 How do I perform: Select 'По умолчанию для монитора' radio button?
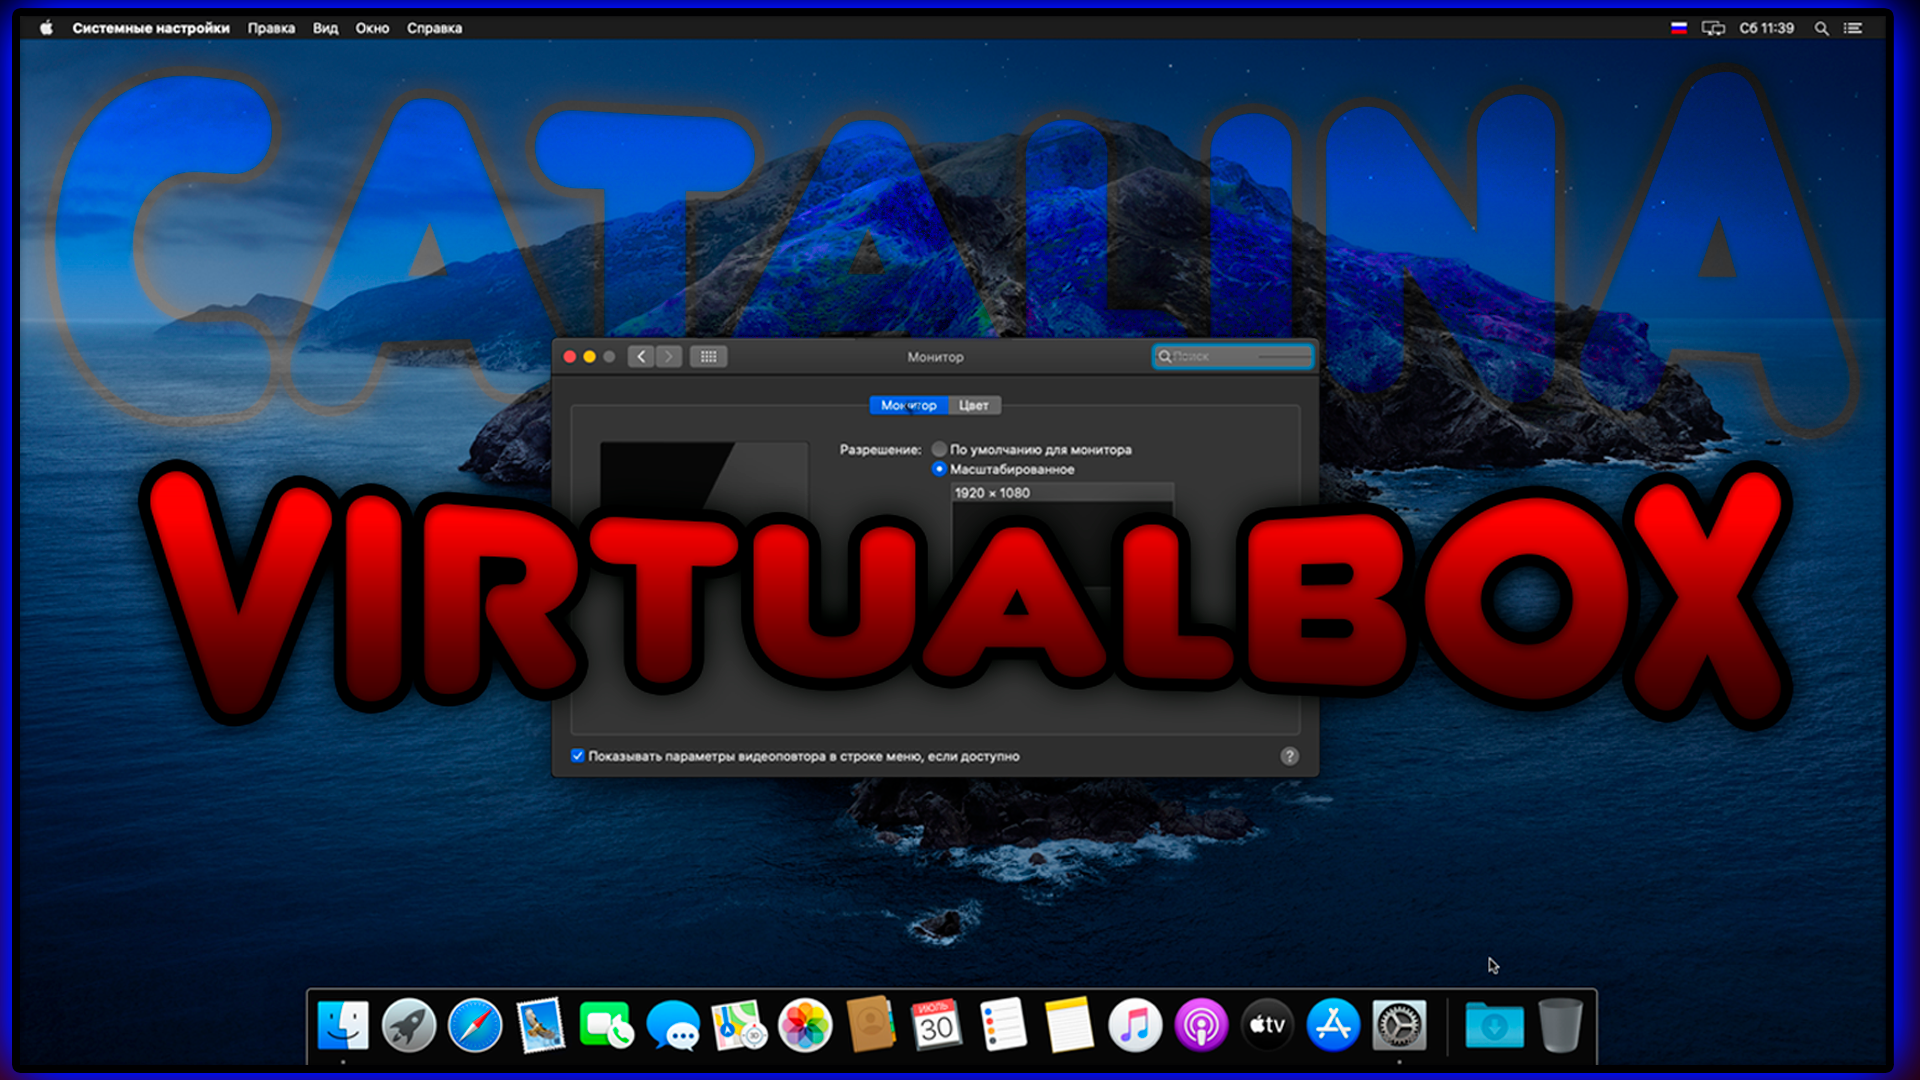tap(939, 449)
